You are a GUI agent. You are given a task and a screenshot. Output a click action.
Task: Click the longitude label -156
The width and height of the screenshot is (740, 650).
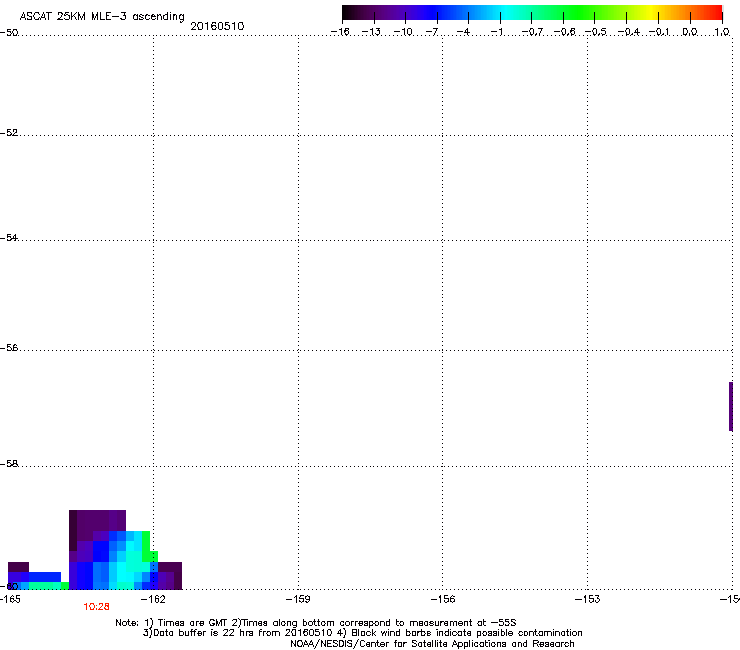443,599
